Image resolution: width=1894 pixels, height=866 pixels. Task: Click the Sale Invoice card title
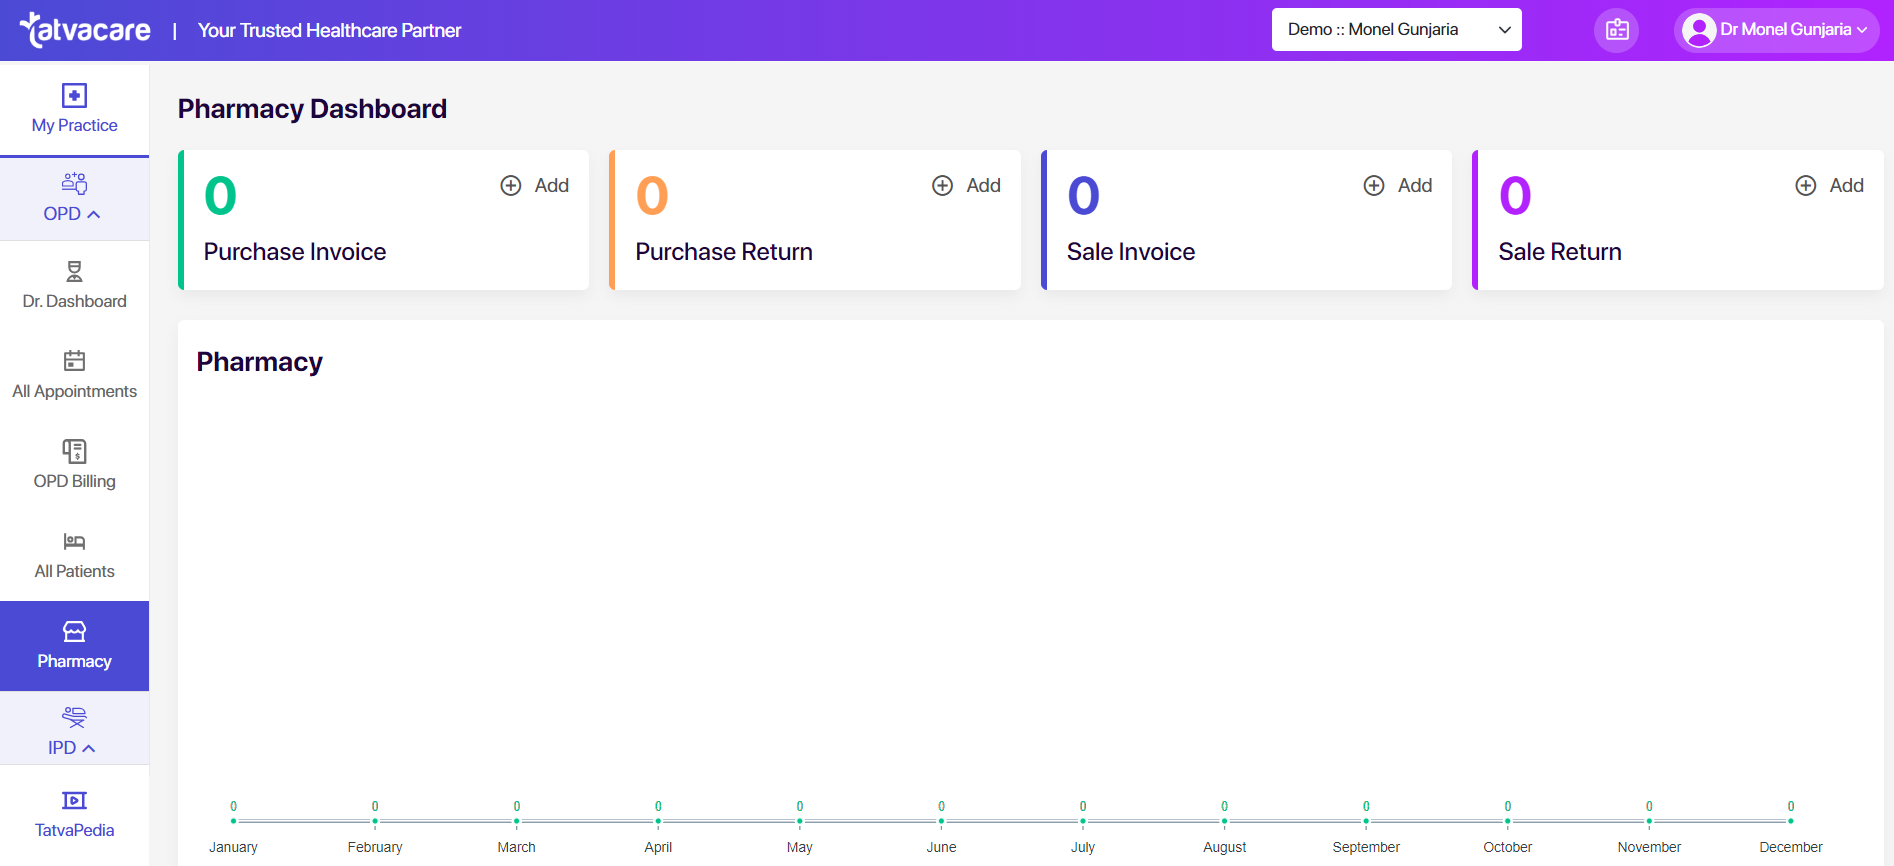coord(1130,252)
